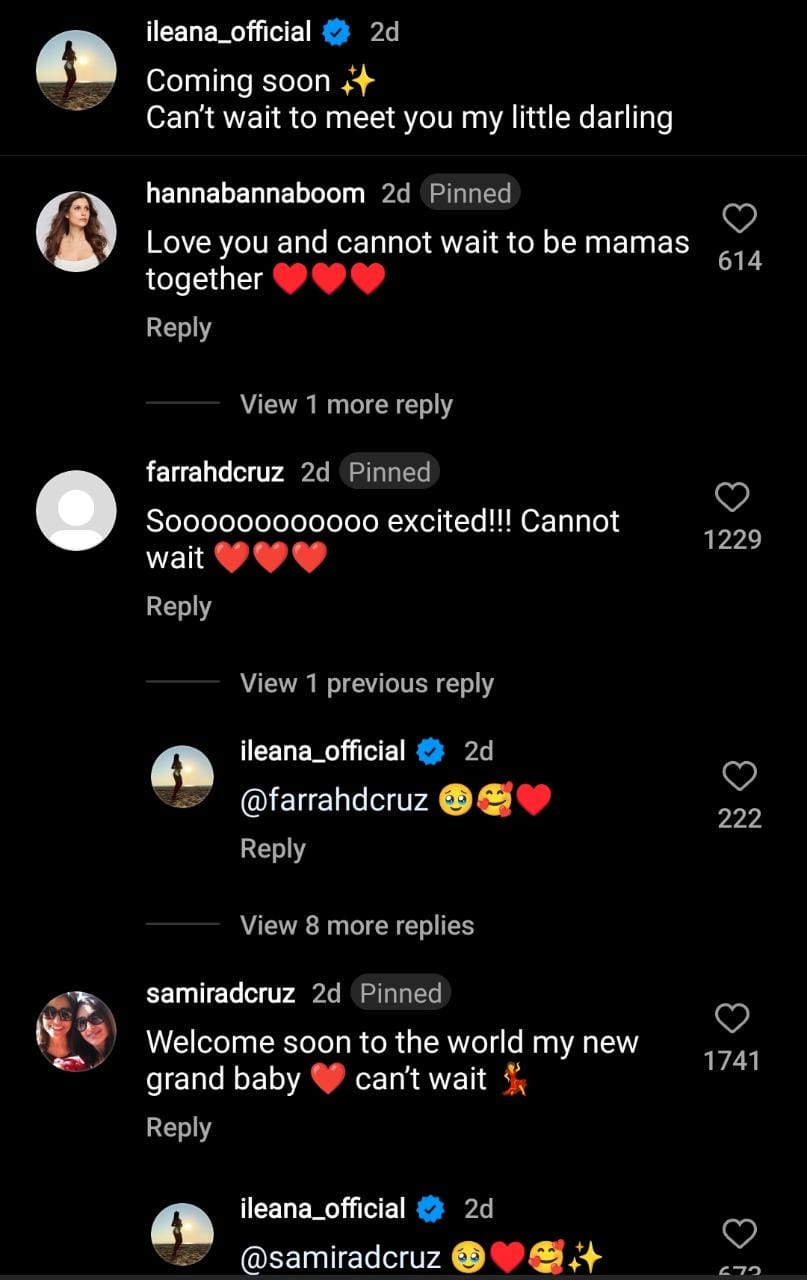Open farrahdcruz's default avatar
Image resolution: width=807 pixels, height=1280 pixels.
pyautogui.click(x=76, y=510)
